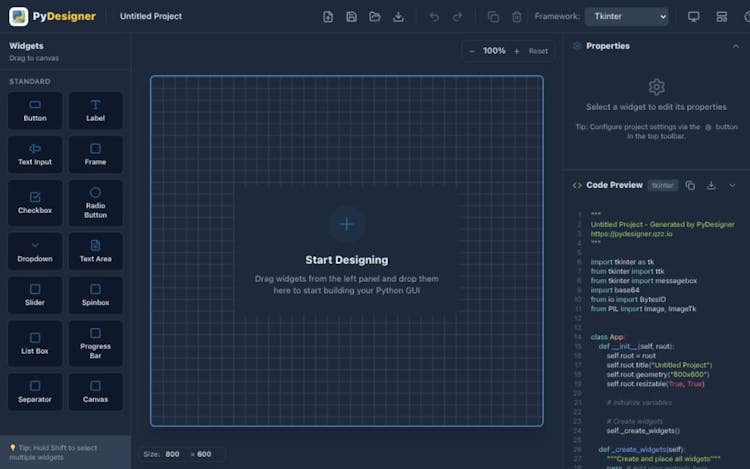
Task: Select the Frame widget
Action: [95, 154]
